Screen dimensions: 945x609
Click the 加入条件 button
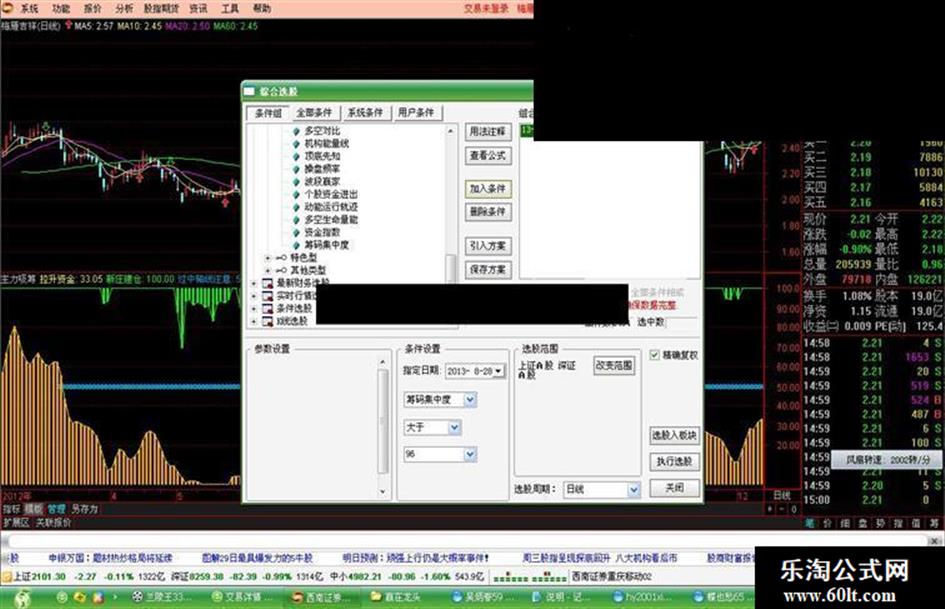(x=488, y=189)
